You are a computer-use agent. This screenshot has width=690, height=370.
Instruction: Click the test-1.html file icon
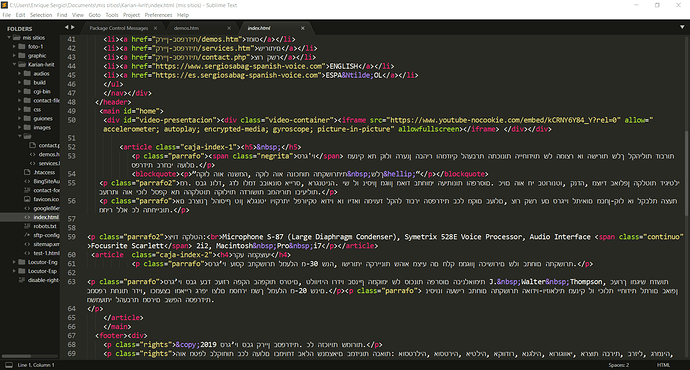[x=27, y=253]
